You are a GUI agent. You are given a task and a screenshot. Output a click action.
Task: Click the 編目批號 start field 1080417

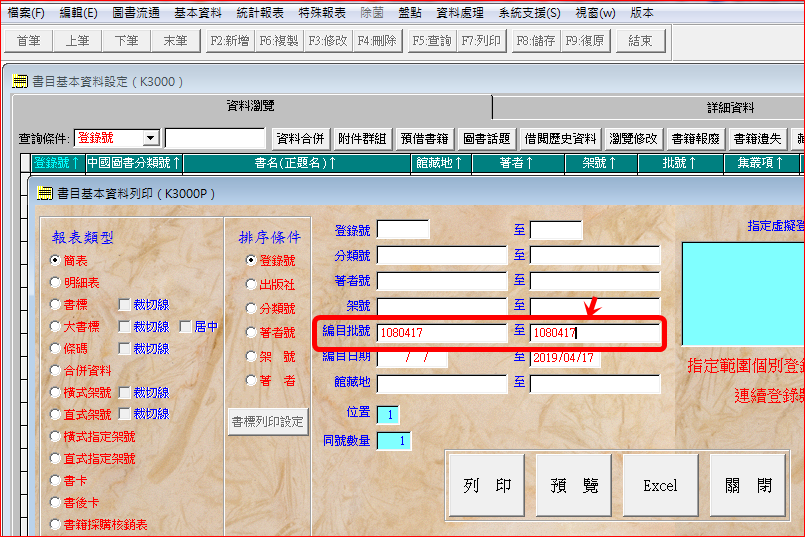(442, 333)
